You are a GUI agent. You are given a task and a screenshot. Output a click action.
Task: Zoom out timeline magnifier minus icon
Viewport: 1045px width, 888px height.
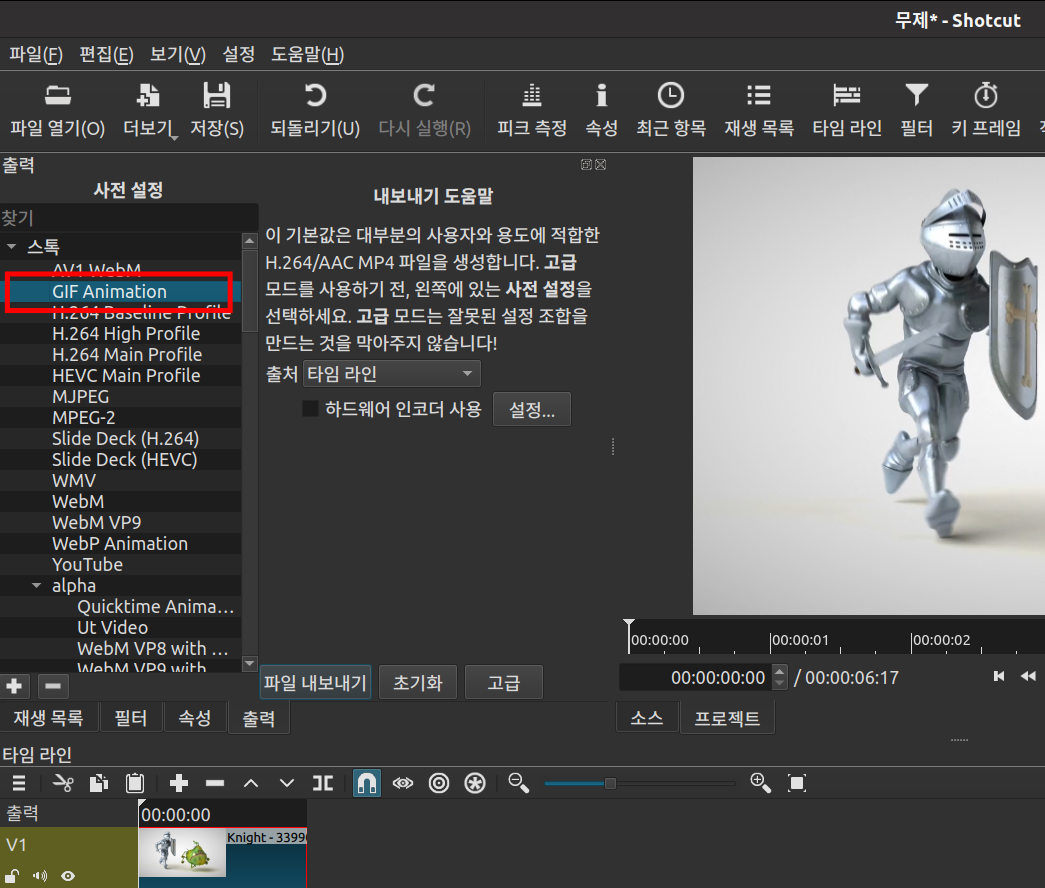coord(519,783)
